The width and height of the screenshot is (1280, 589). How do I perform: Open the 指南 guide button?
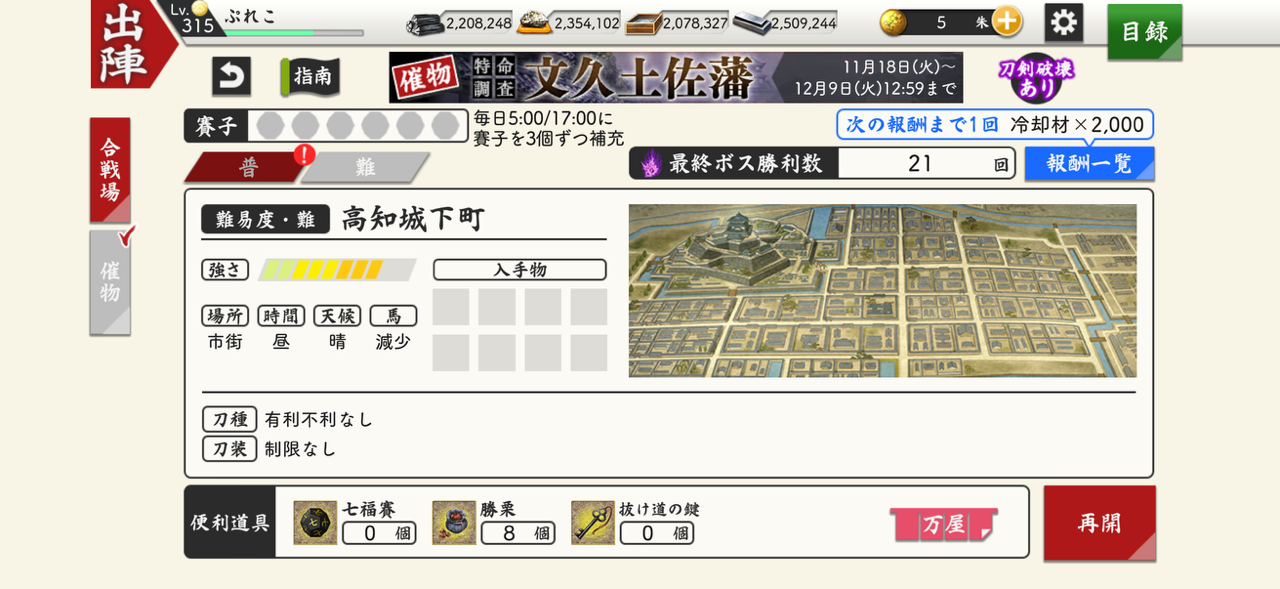(x=310, y=77)
